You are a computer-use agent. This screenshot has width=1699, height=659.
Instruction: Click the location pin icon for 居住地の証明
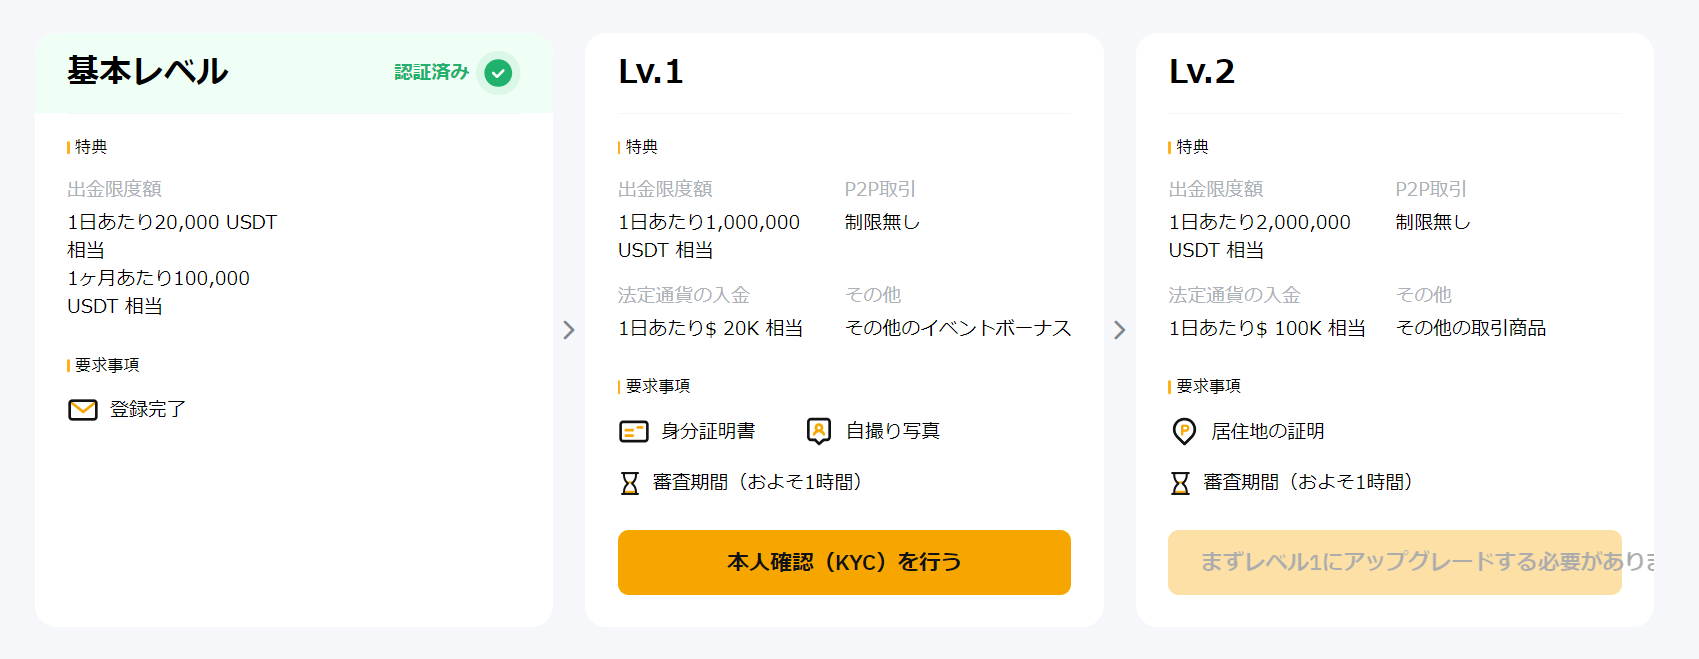tap(1184, 431)
